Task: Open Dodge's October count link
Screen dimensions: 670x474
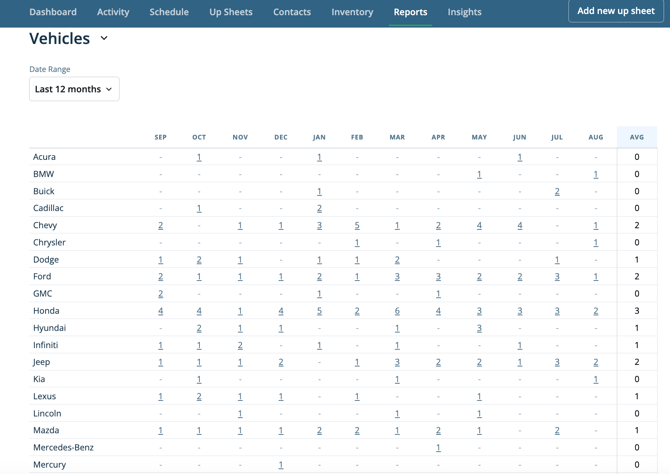Action: [199, 260]
